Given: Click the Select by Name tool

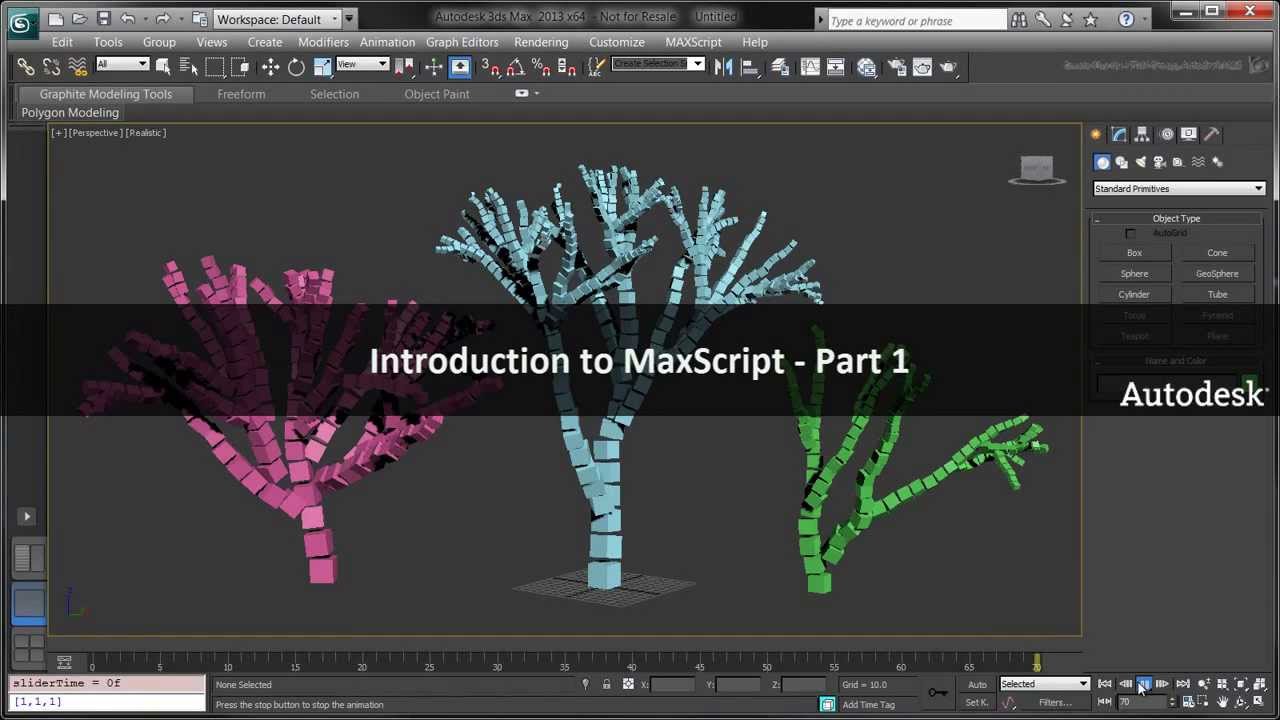Looking at the screenshot, I should coord(188,67).
